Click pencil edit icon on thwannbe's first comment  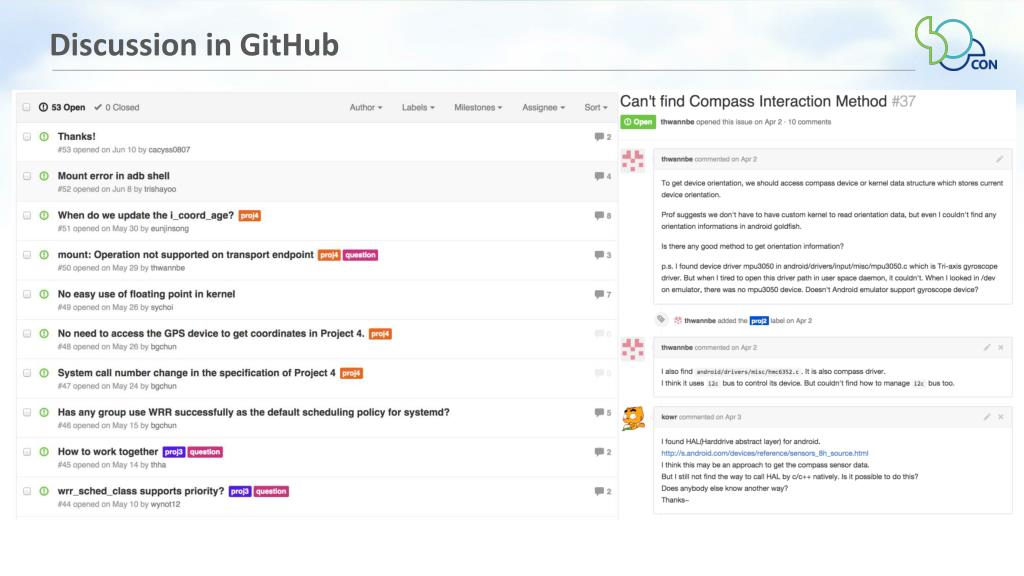pyautogui.click(x=999, y=159)
